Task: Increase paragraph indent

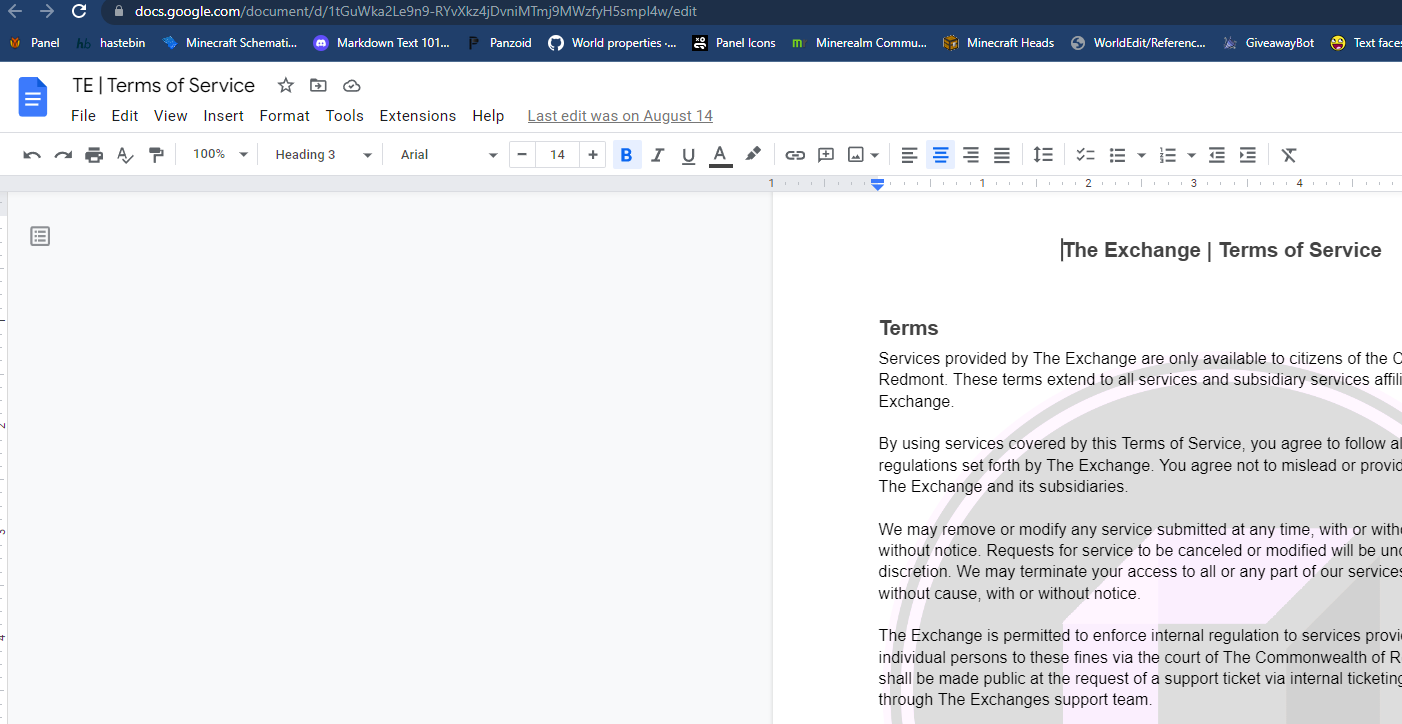Action: [1247, 155]
